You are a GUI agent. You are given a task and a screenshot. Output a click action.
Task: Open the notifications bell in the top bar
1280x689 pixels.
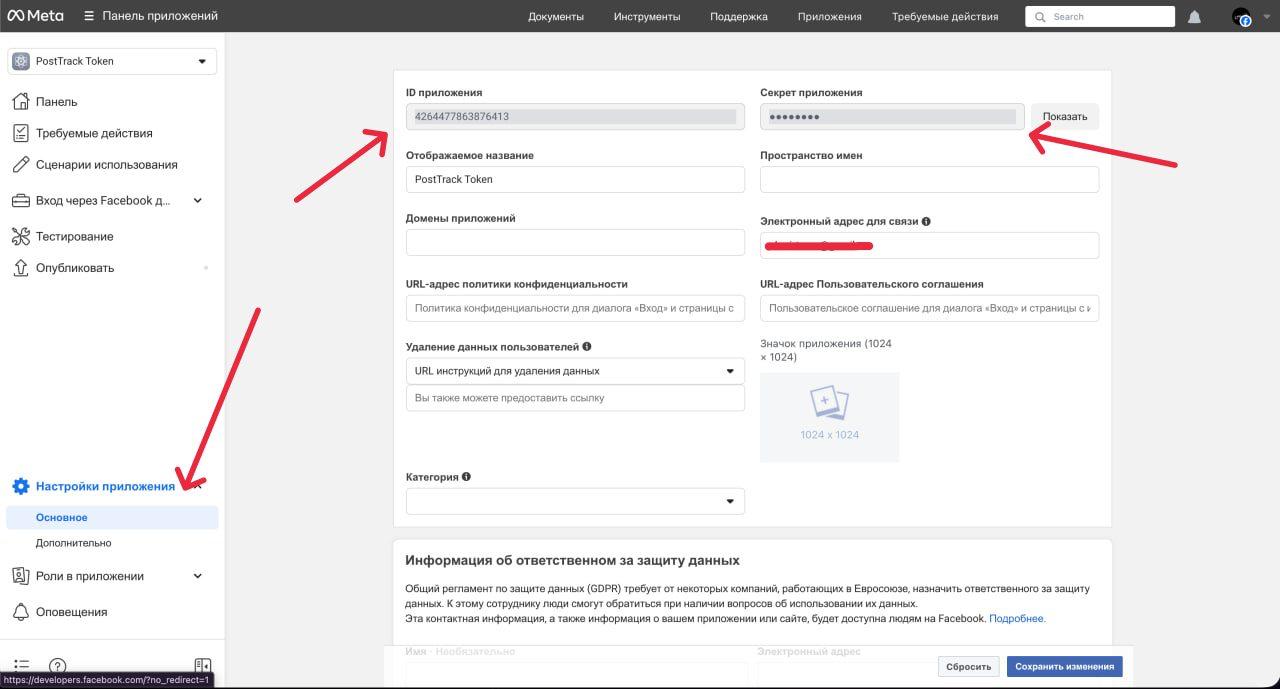click(1195, 16)
